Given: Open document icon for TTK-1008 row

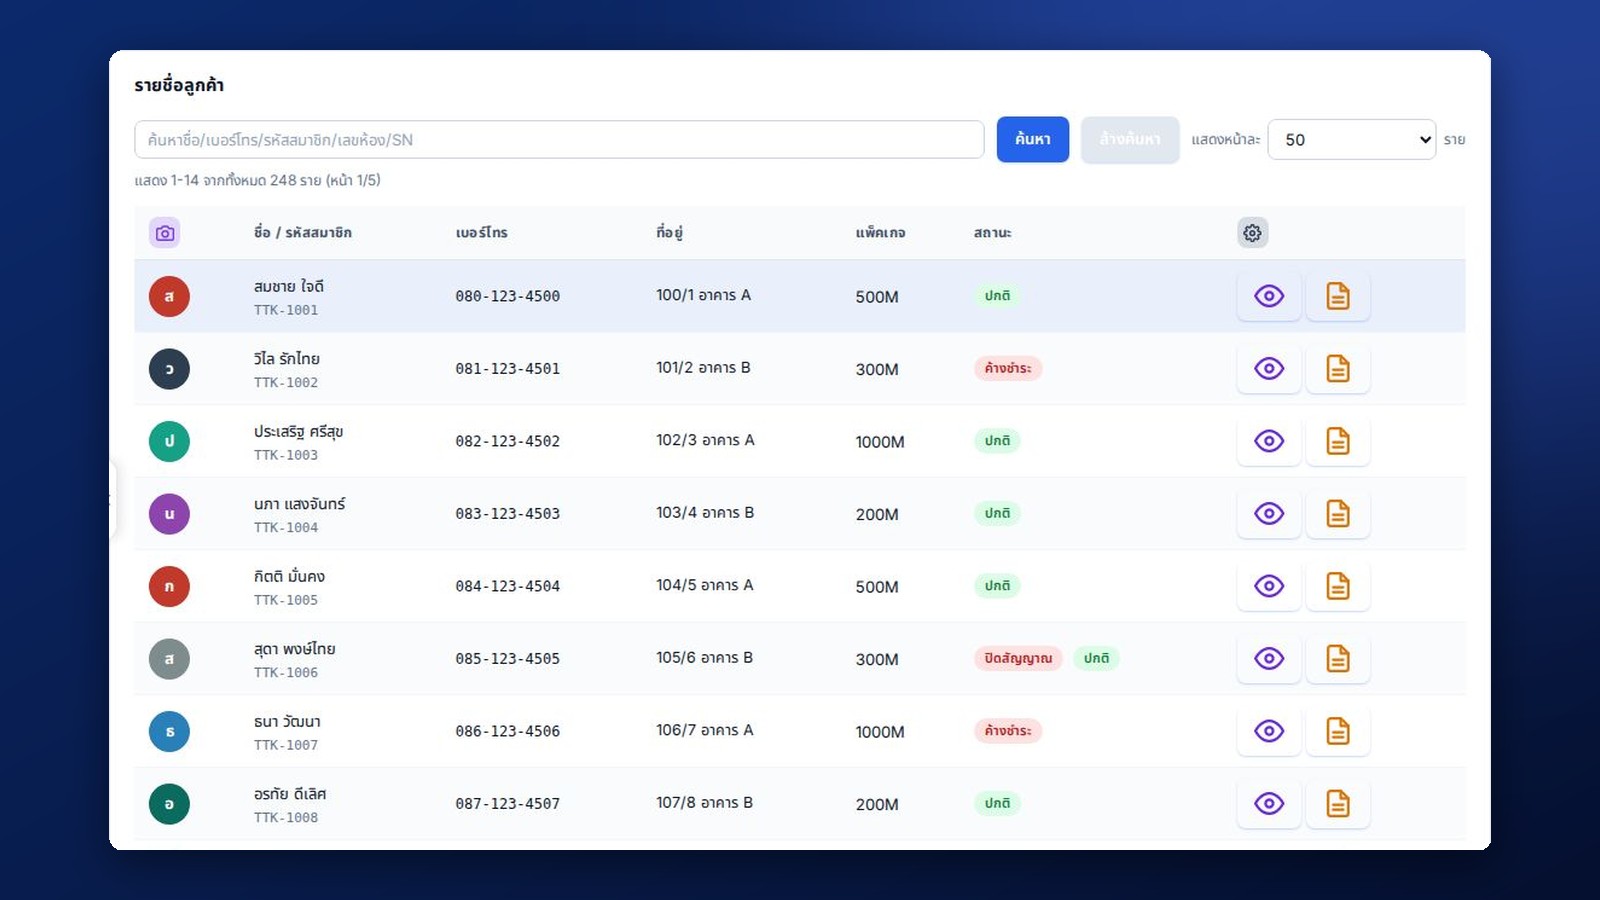Looking at the screenshot, I should click(x=1338, y=804).
